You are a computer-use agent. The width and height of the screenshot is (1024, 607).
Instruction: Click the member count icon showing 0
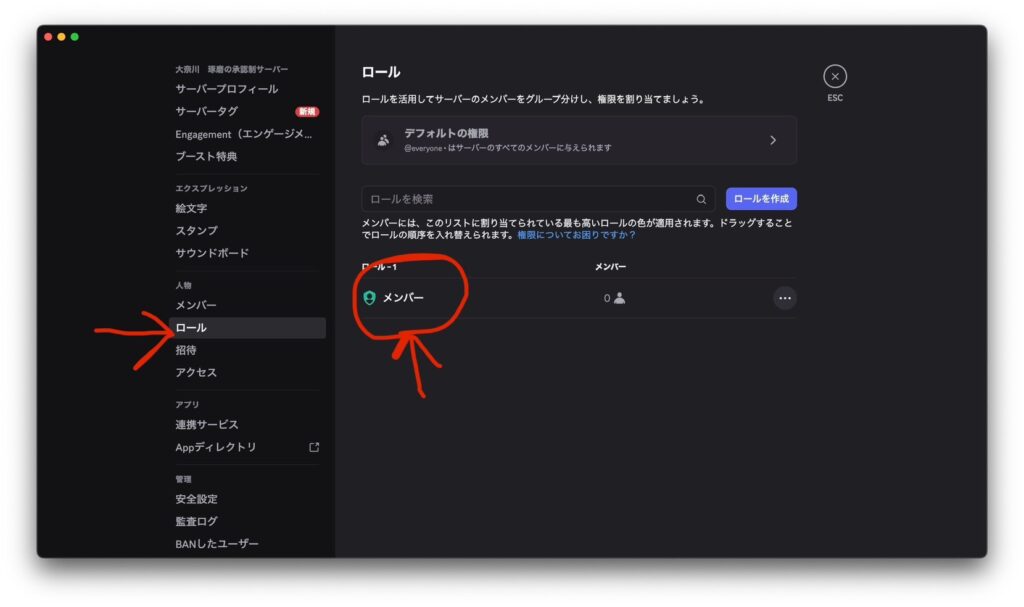tap(619, 298)
